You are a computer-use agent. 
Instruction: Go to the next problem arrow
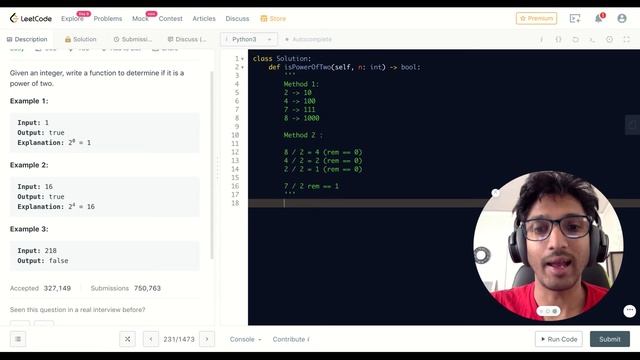(207, 339)
